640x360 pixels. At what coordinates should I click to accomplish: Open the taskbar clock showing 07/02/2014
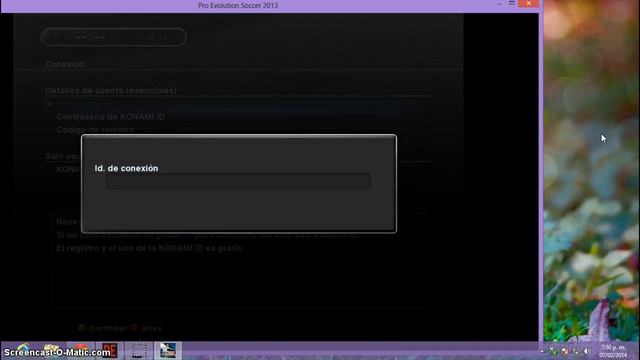613,351
